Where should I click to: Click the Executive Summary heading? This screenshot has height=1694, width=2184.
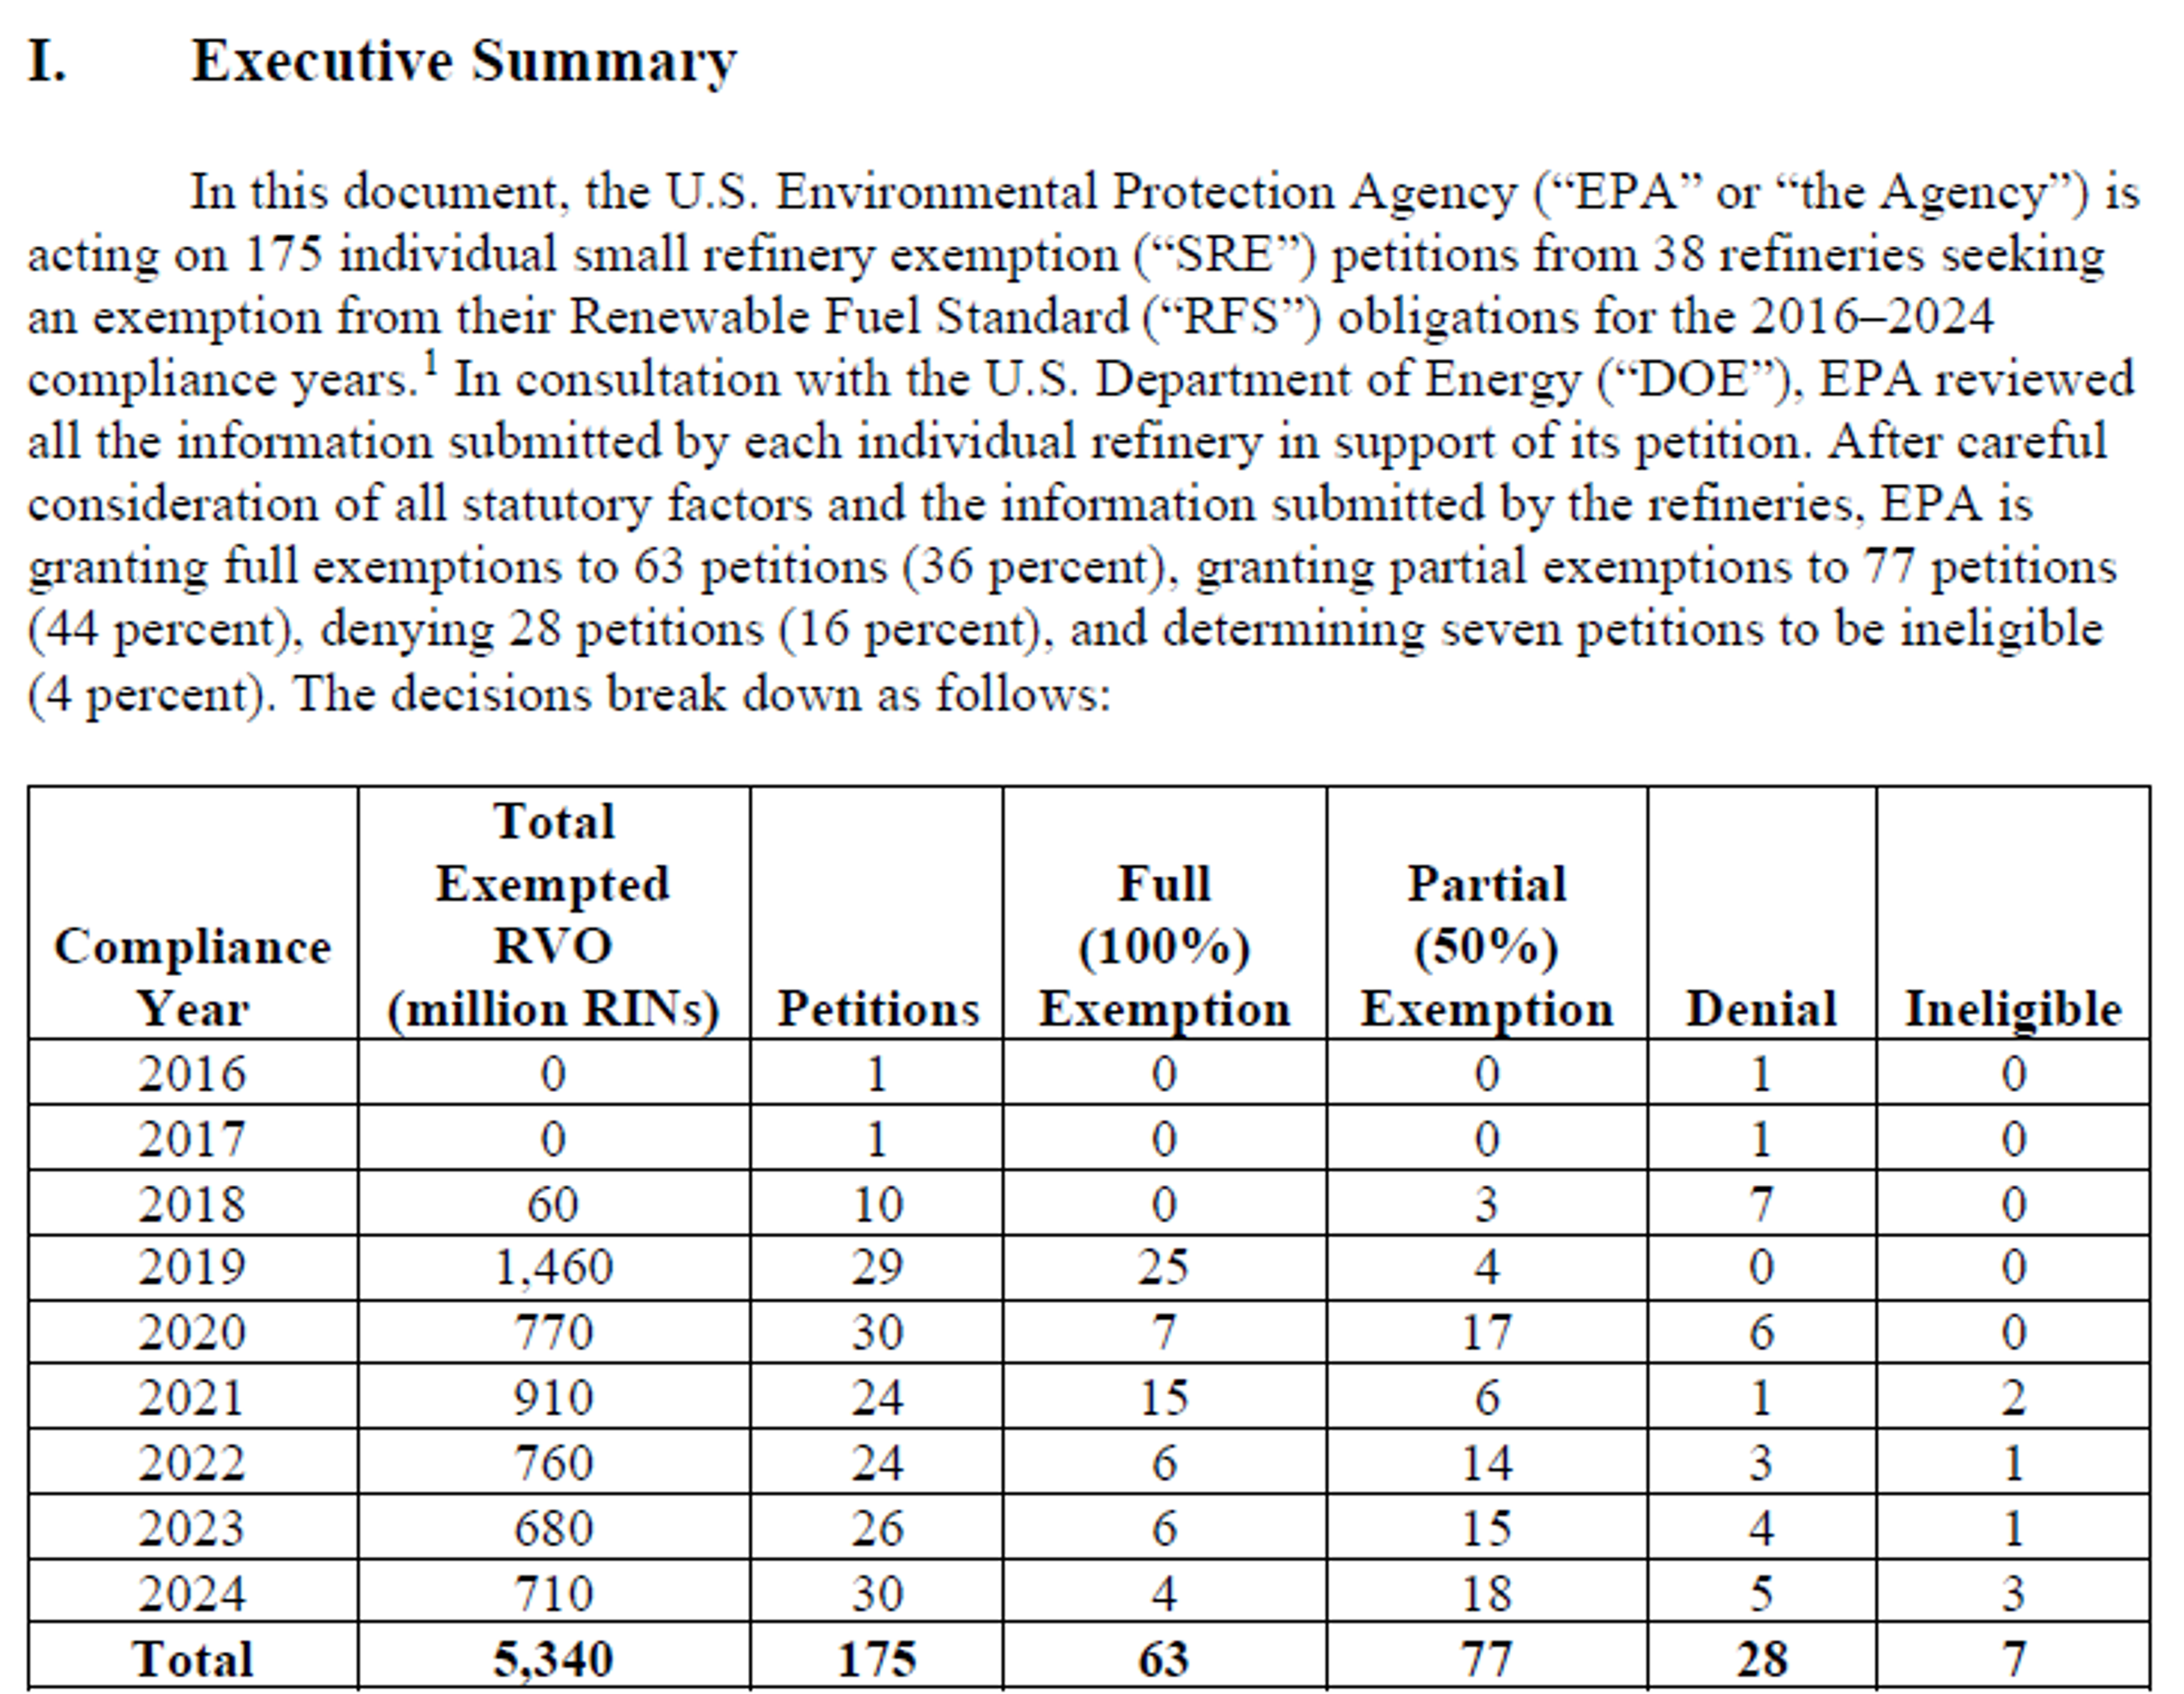coord(382,61)
